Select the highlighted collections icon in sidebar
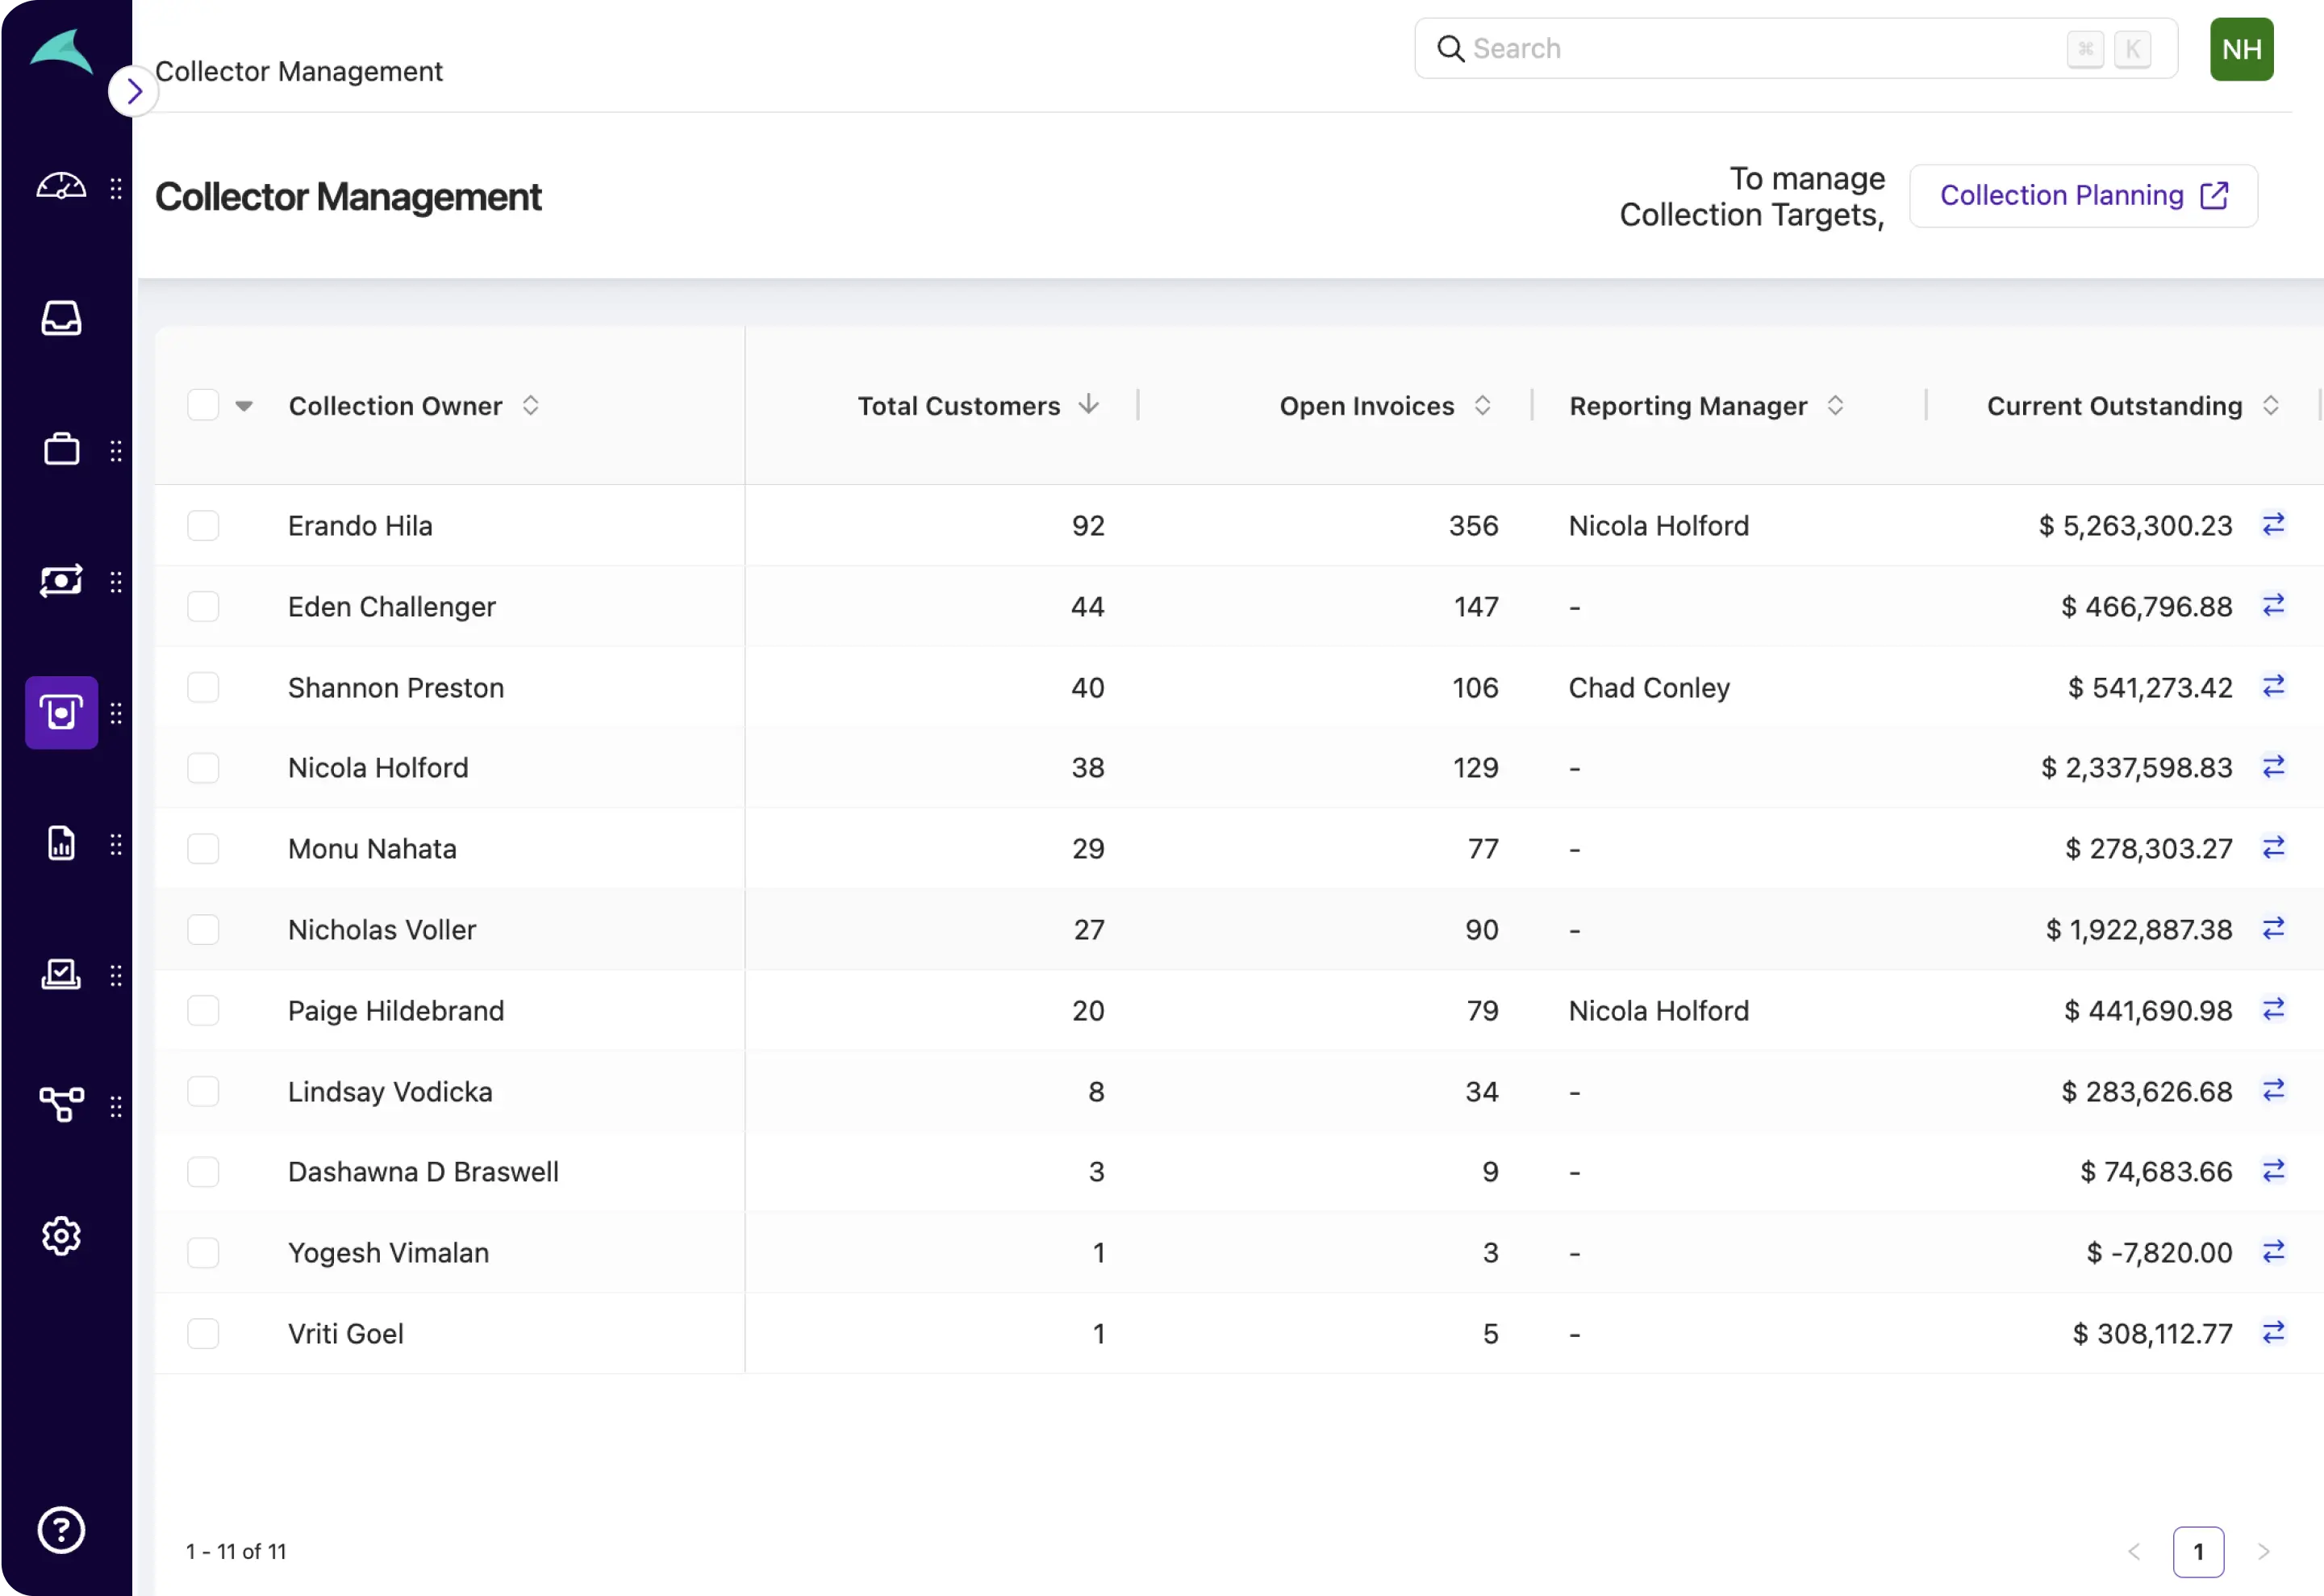 coord(61,712)
